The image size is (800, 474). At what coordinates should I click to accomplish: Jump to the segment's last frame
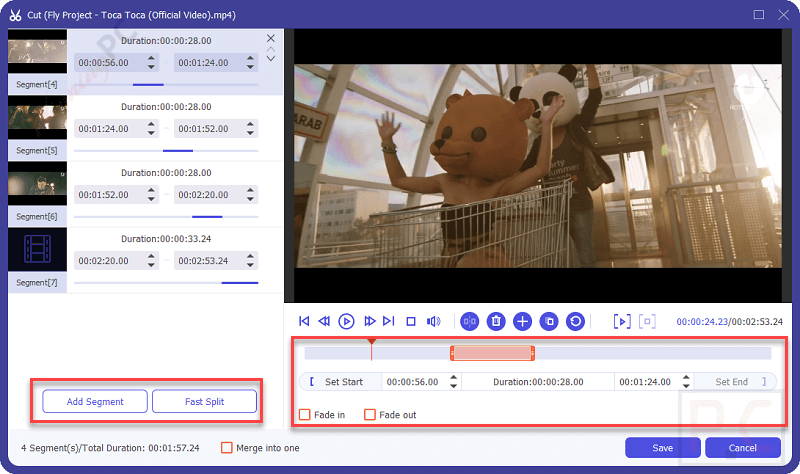pos(389,321)
